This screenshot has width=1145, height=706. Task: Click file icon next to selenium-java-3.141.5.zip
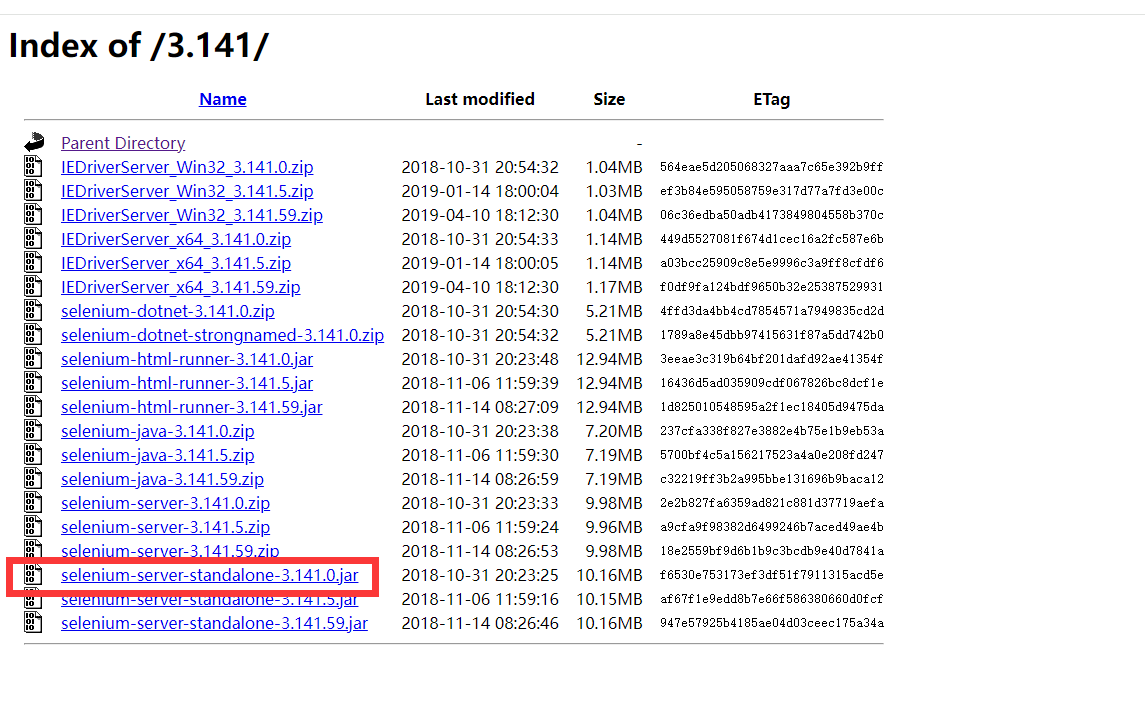[34, 455]
